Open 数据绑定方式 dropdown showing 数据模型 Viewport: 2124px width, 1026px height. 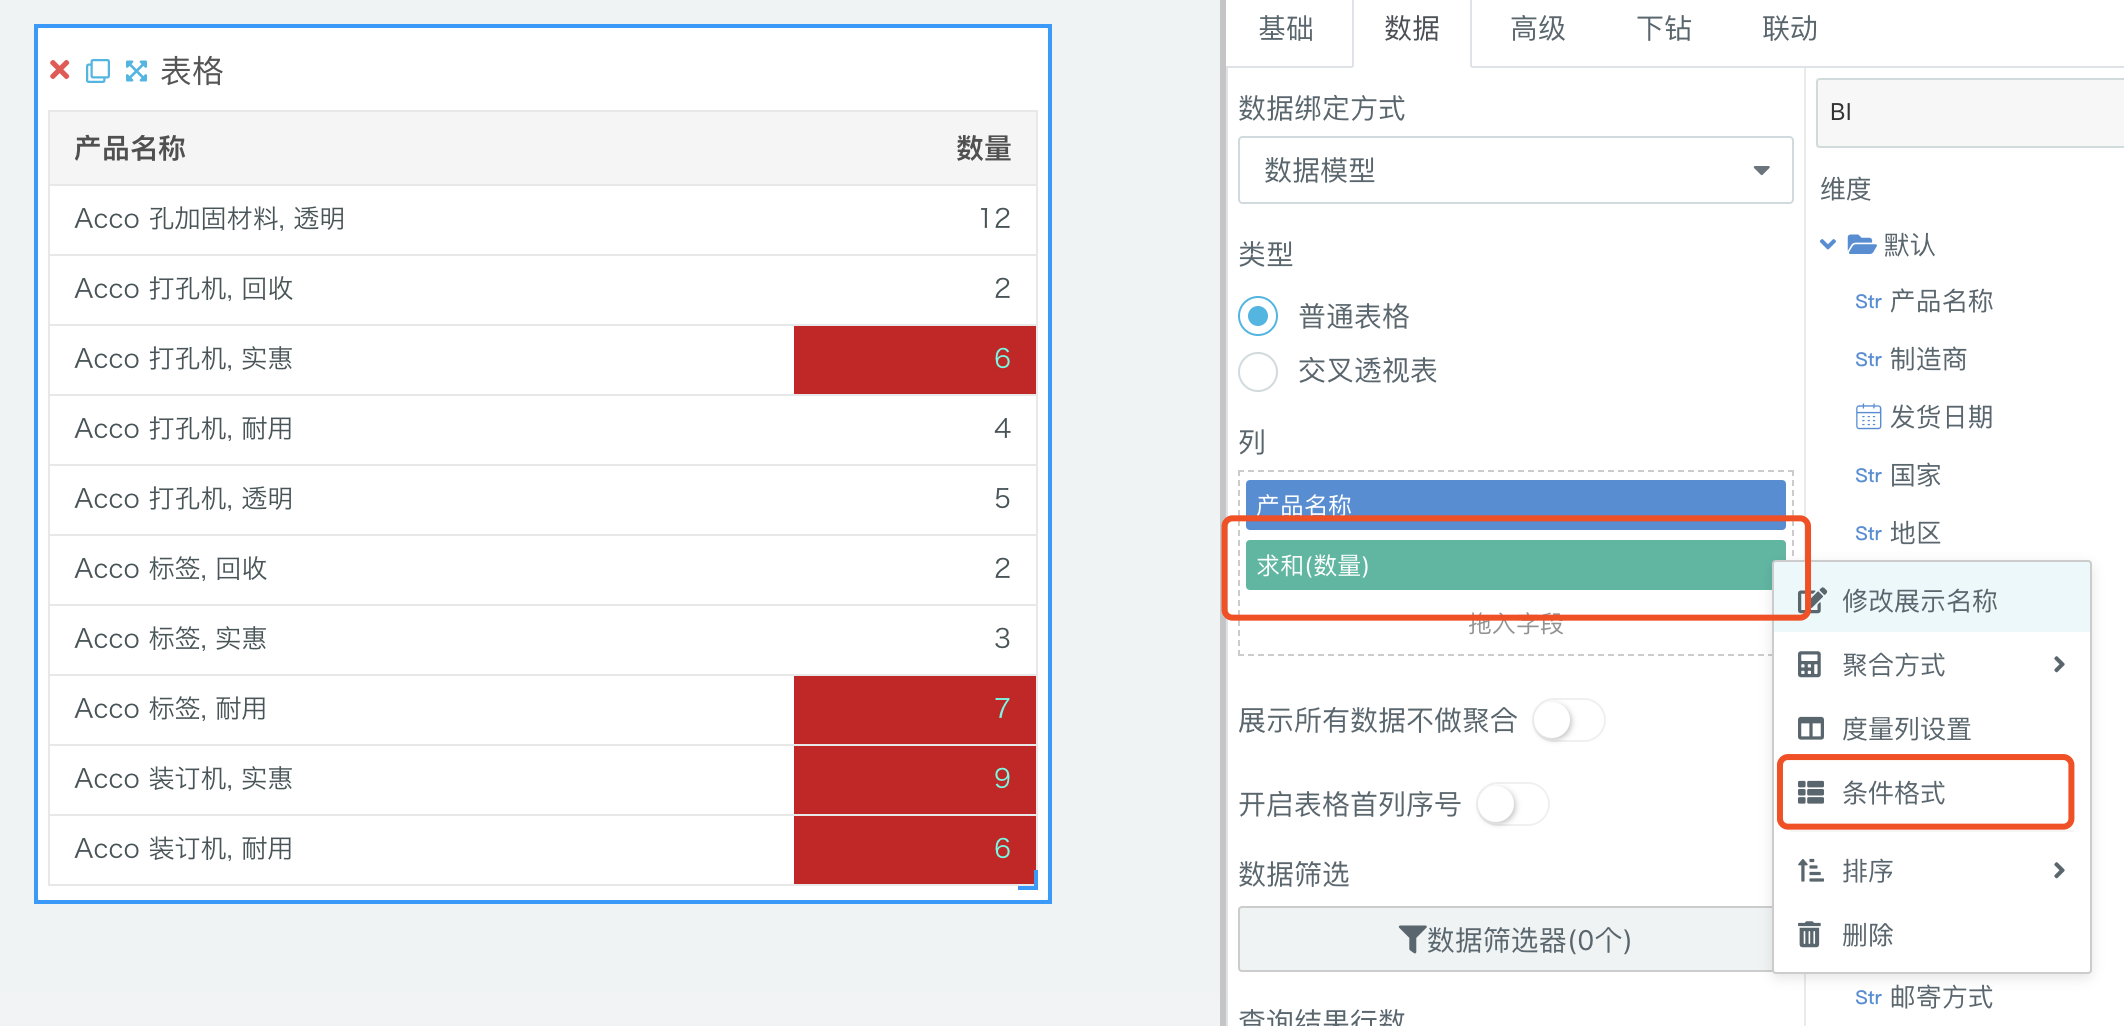(x=1515, y=170)
